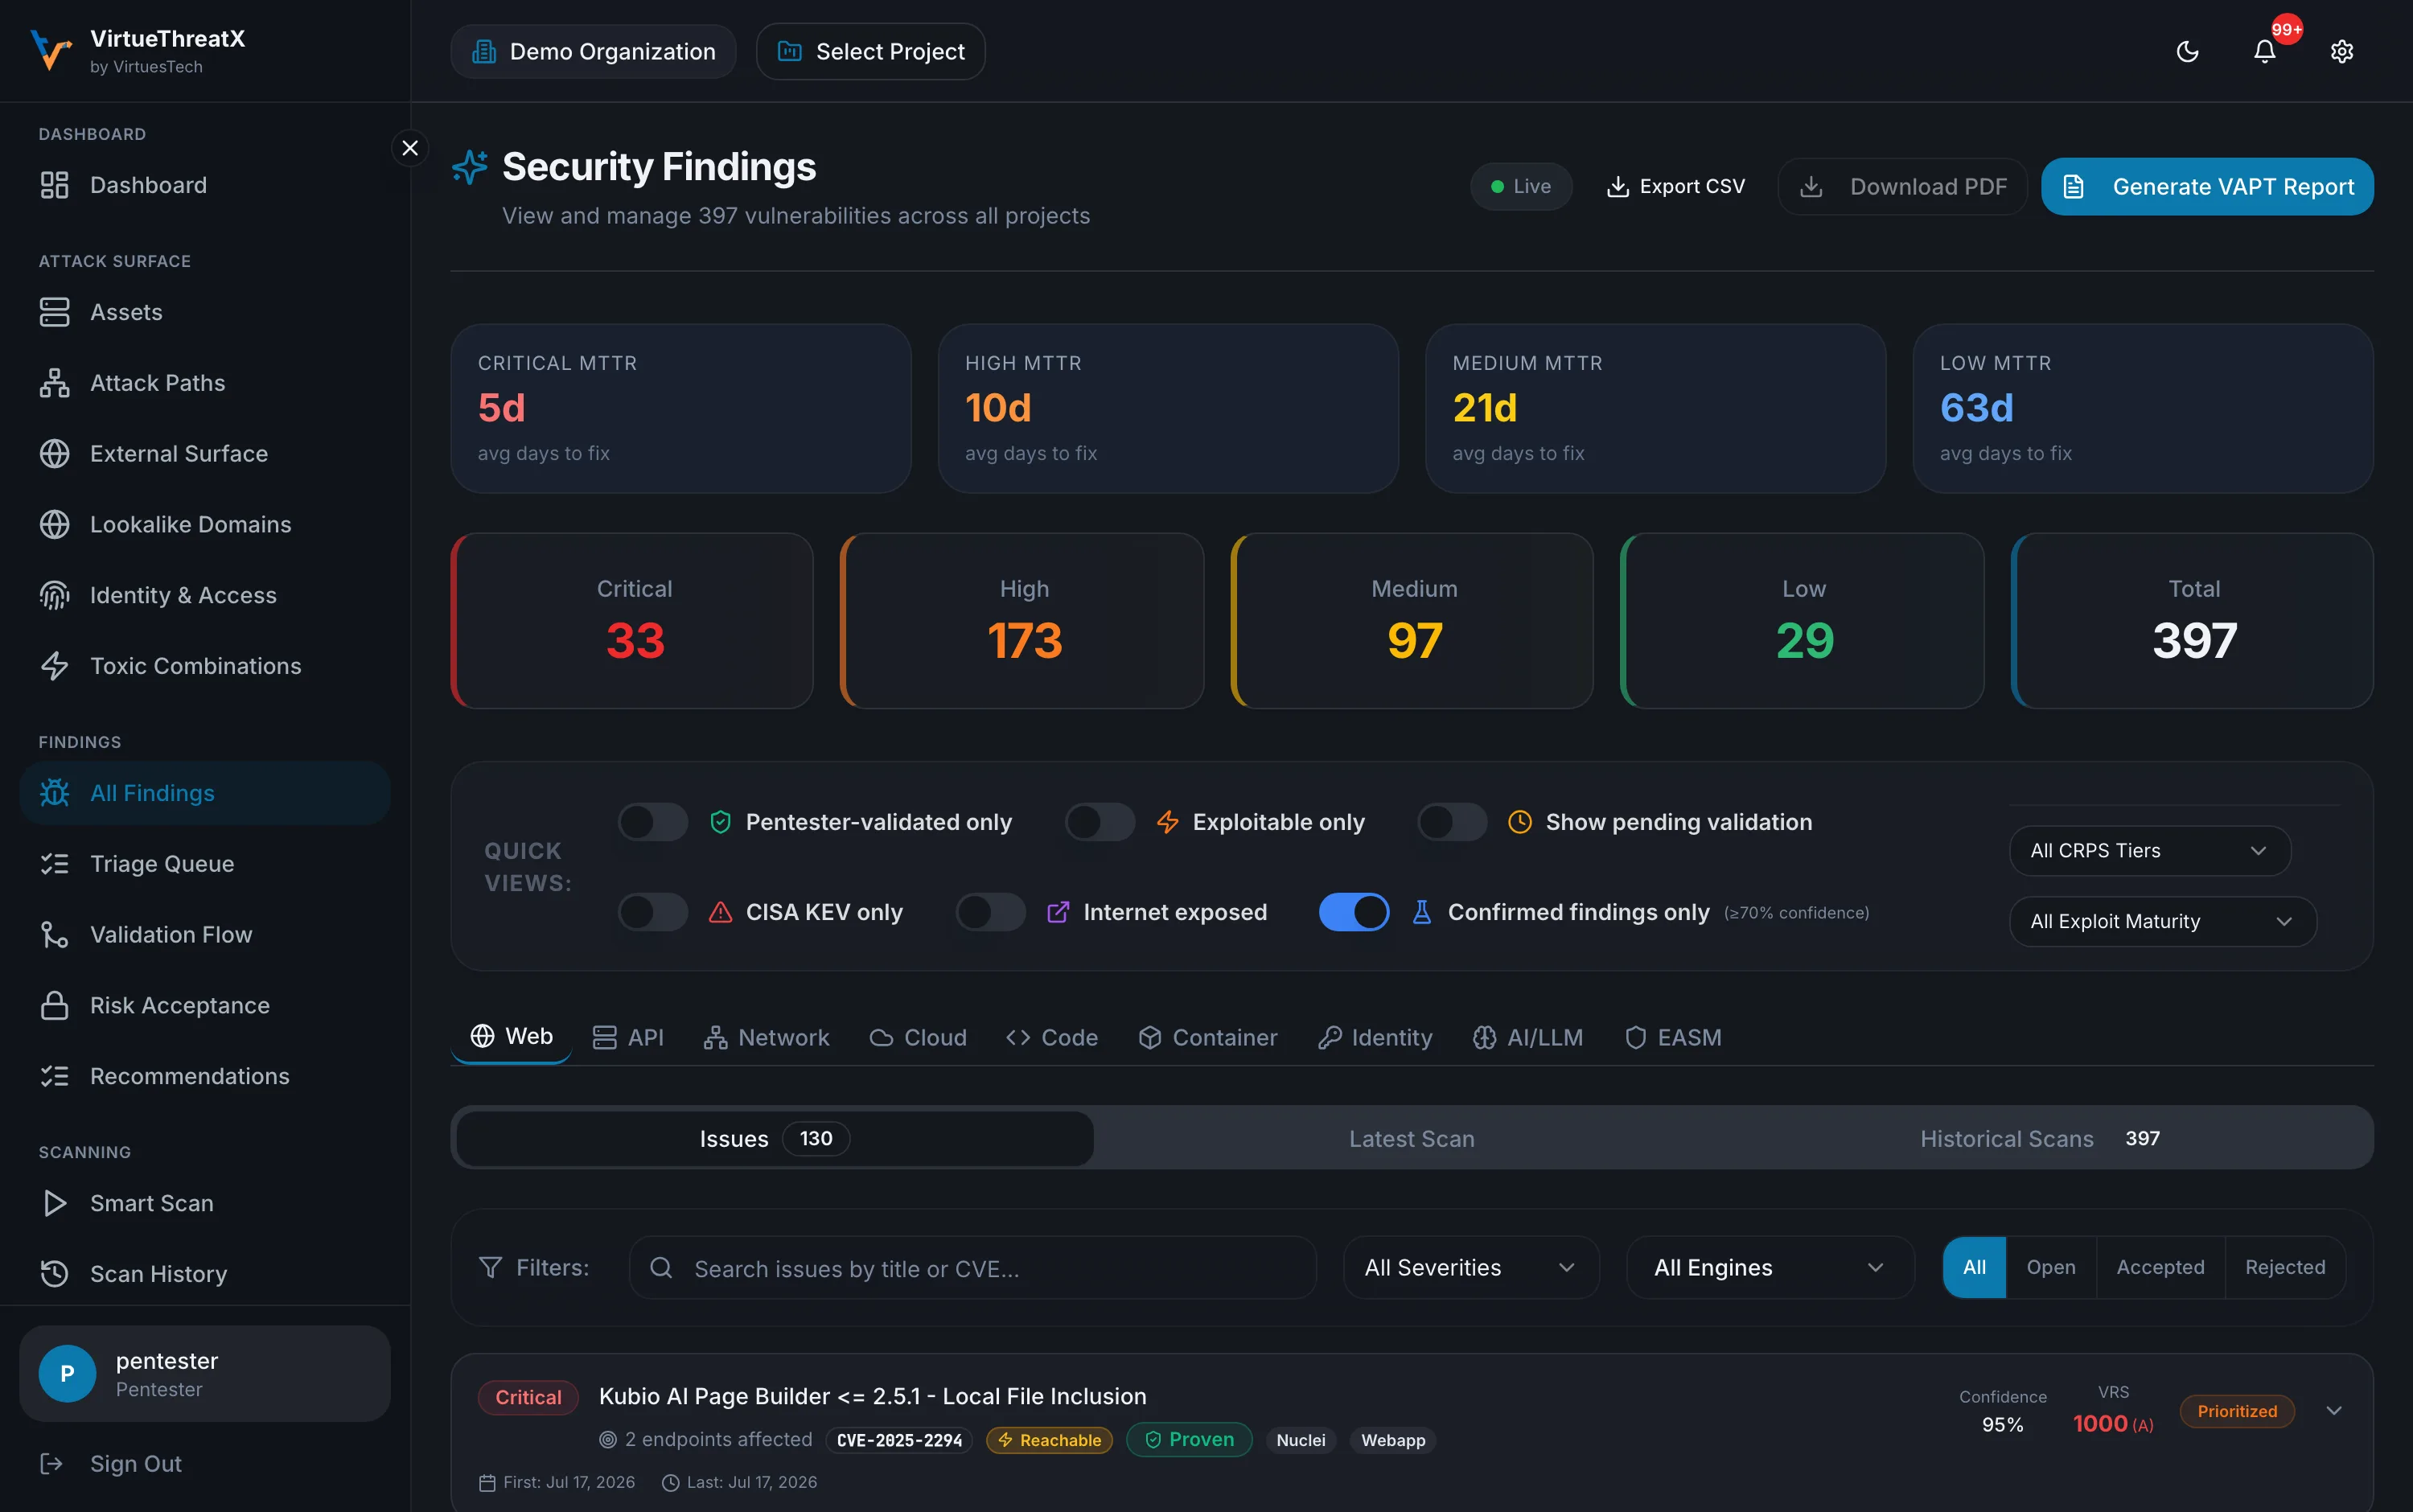Click the Live status indicator

[x=1520, y=187]
